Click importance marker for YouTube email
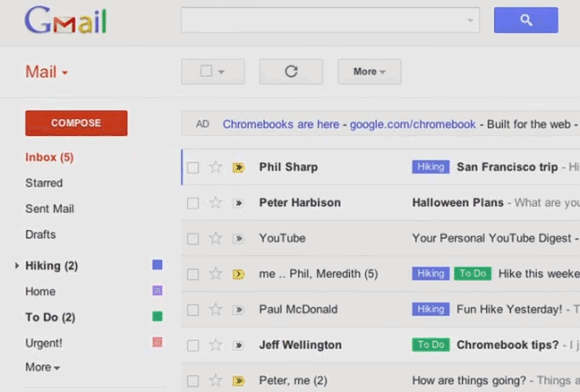This screenshot has height=392, width=580. tap(239, 239)
